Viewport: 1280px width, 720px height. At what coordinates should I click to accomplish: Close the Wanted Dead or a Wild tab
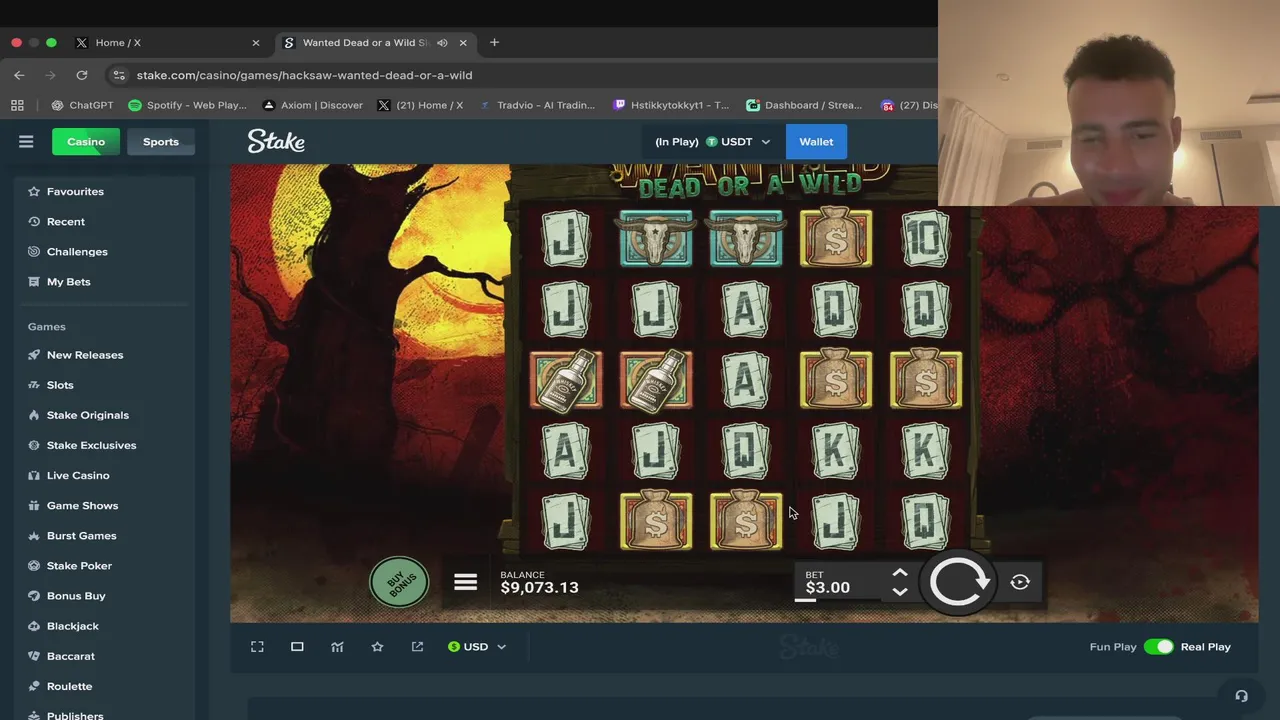463,43
